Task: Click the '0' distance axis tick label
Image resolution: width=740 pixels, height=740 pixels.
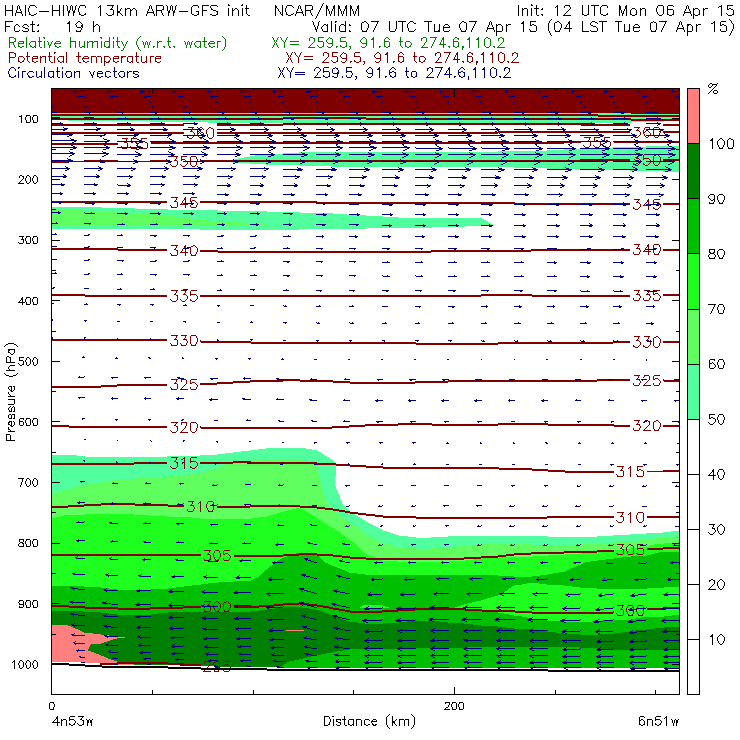Action: coord(51,706)
